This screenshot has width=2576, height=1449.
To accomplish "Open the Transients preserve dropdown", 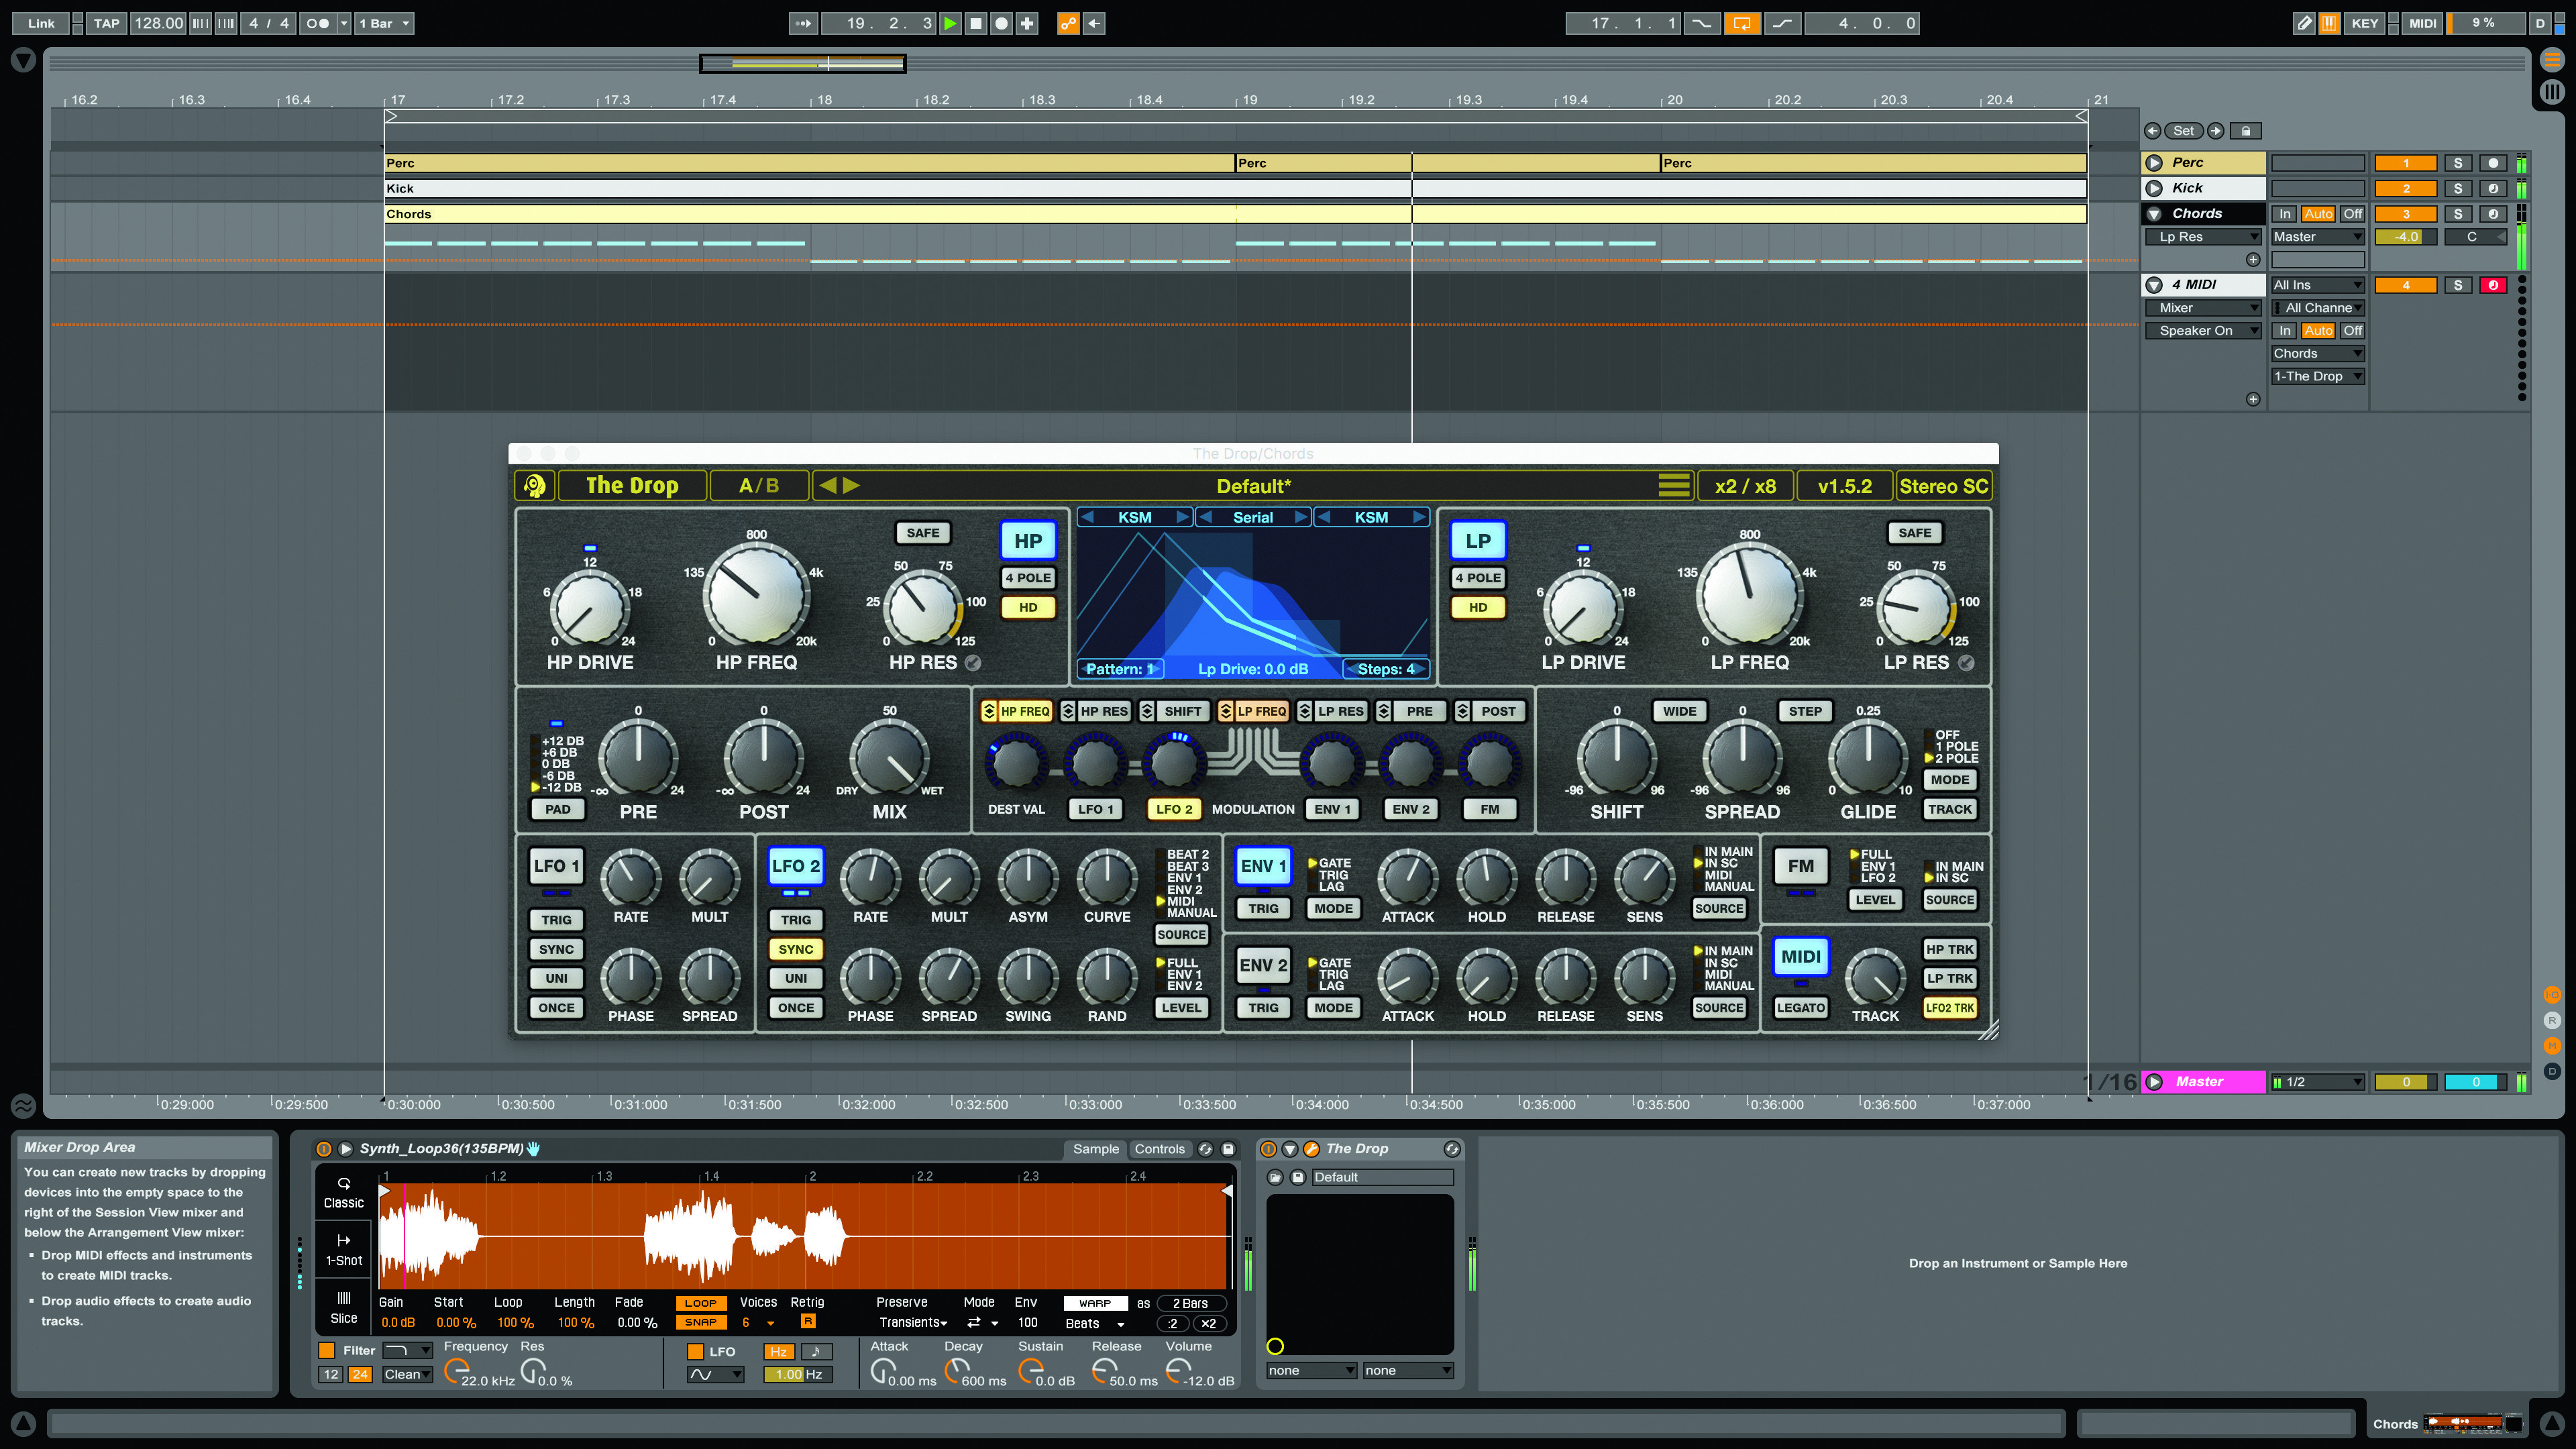I will click(912, 1323).
